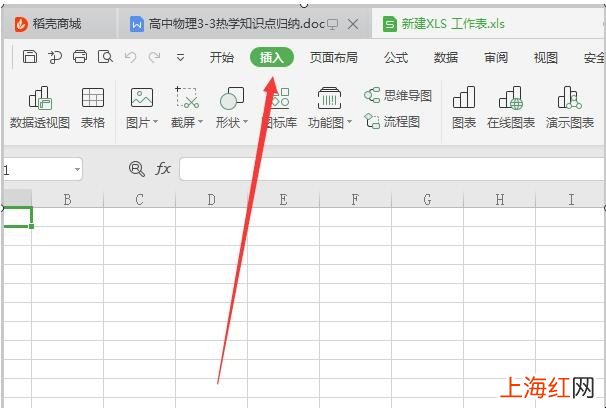Switch to the 视图 ribbon tab
Screen dimensions: 606x408
pyautogui.click(x=545, y=58)
